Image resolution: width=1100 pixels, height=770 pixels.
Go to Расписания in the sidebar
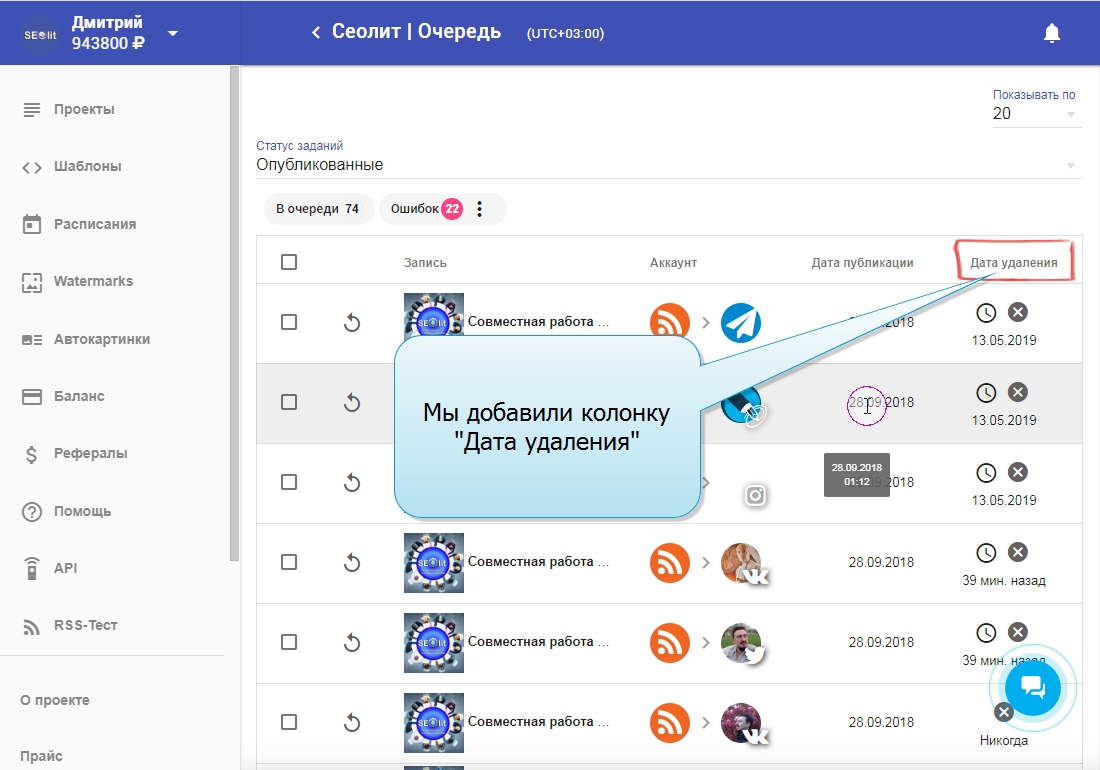(94, 224)
